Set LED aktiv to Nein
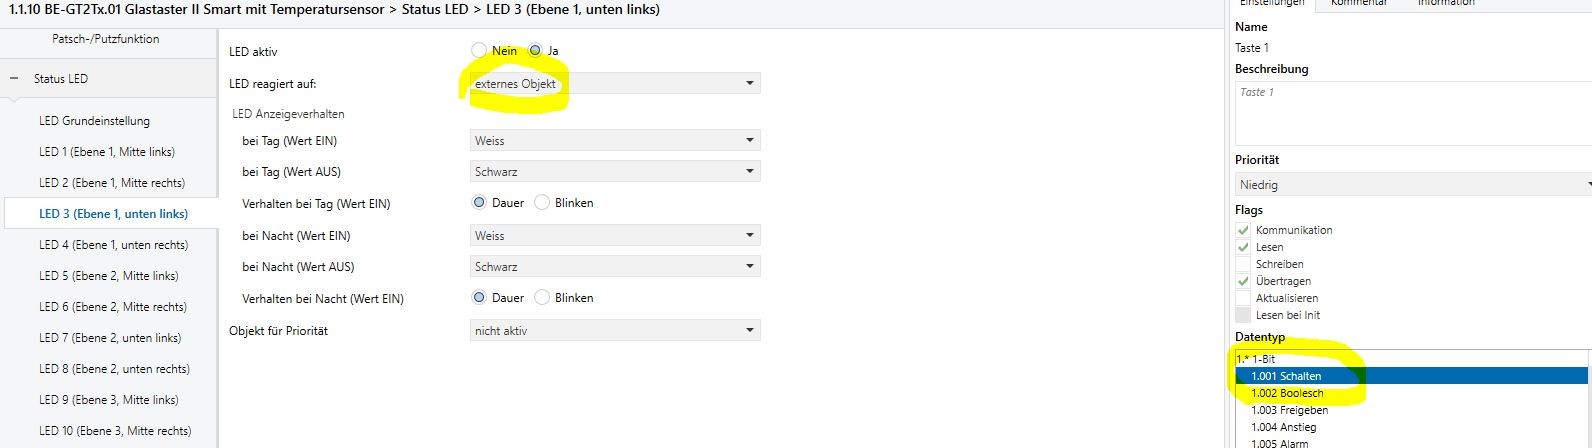Image resolution: width=1592 pixels, height=448 pixels. (479, 50)
